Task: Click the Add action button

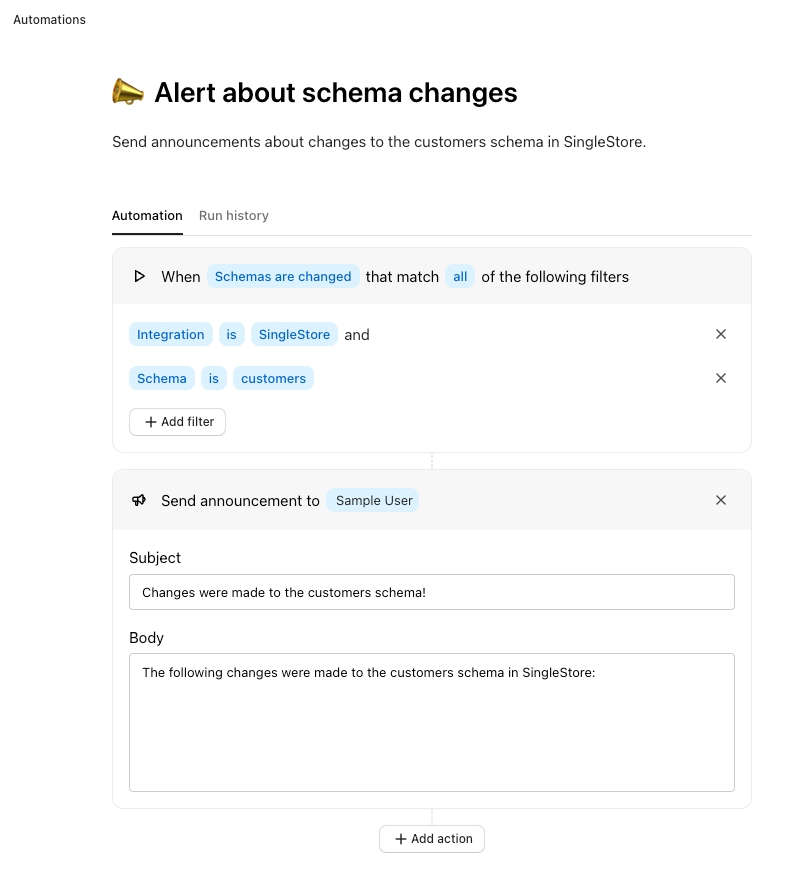Action: (x=432, y=839)
